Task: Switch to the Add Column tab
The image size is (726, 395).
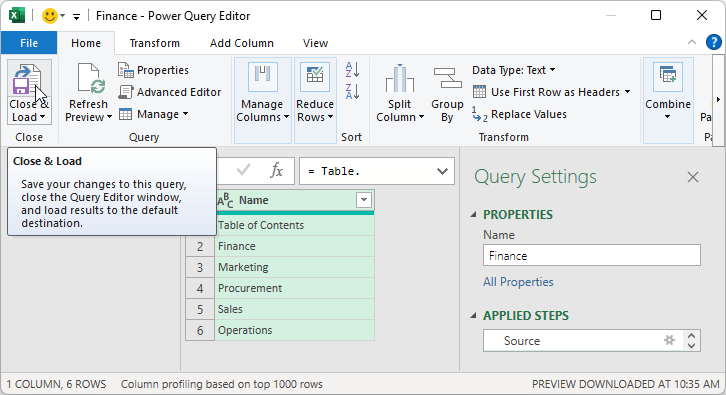Action: [242, 43]
